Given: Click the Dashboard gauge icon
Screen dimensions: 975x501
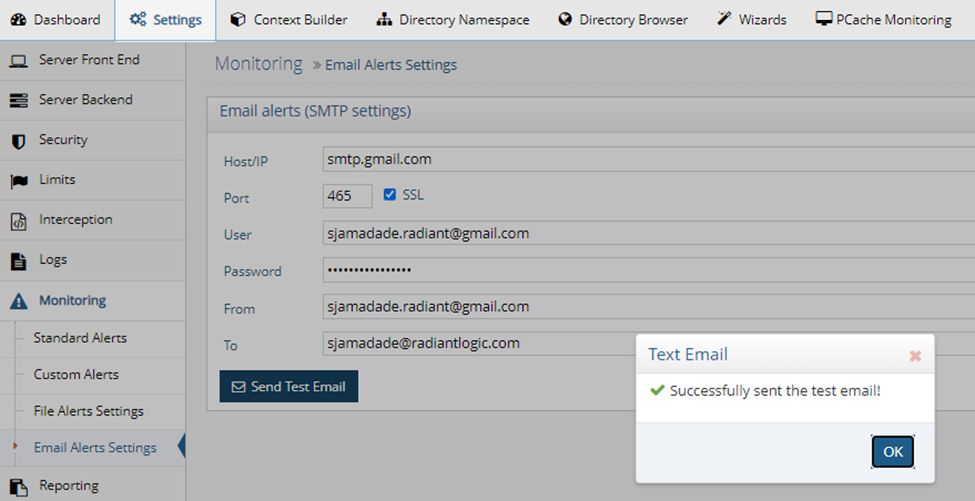Looking at the screenshot, I should tap(19, 20).
